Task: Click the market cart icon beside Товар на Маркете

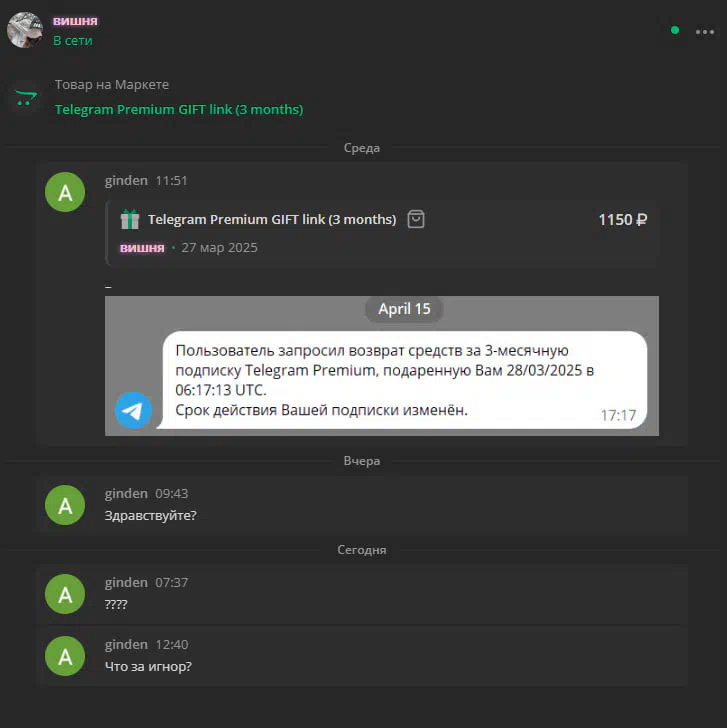Action: [26, 98]
